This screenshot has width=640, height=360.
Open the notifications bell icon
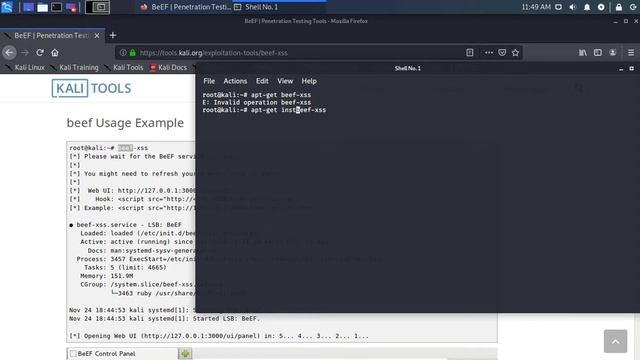587,7
